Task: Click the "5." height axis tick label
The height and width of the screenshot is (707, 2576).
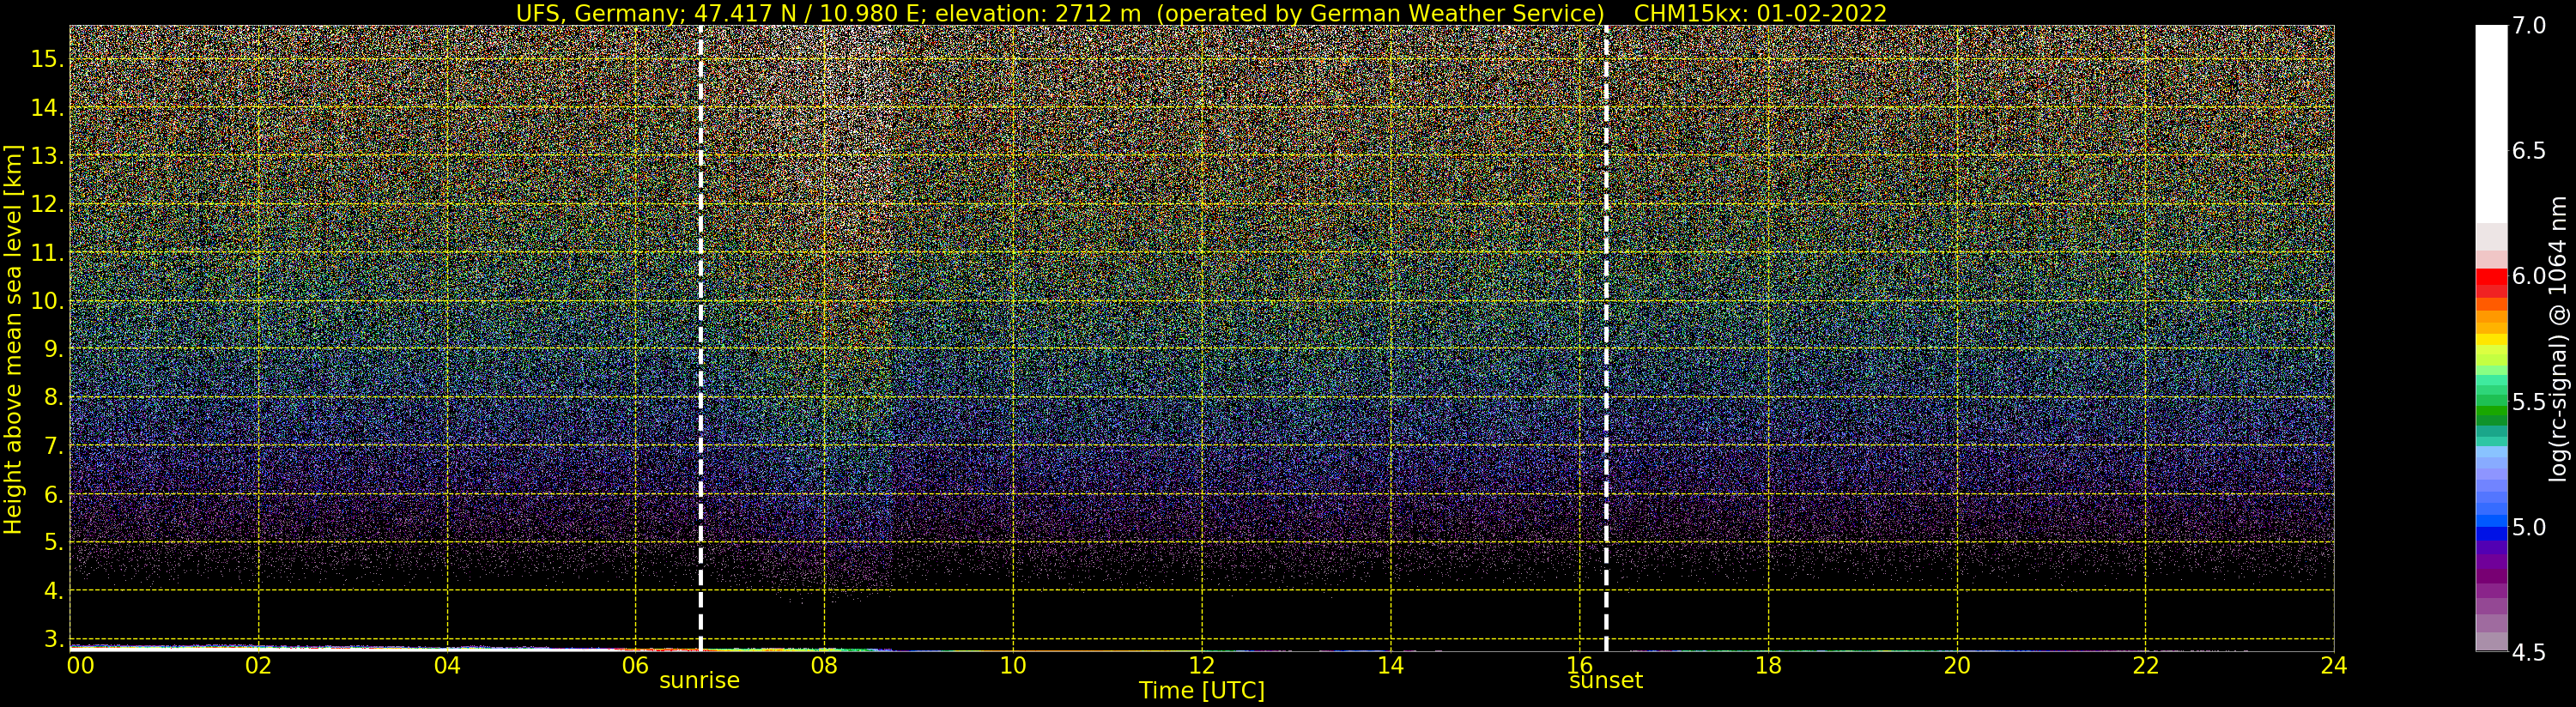Action: point(54,542)
